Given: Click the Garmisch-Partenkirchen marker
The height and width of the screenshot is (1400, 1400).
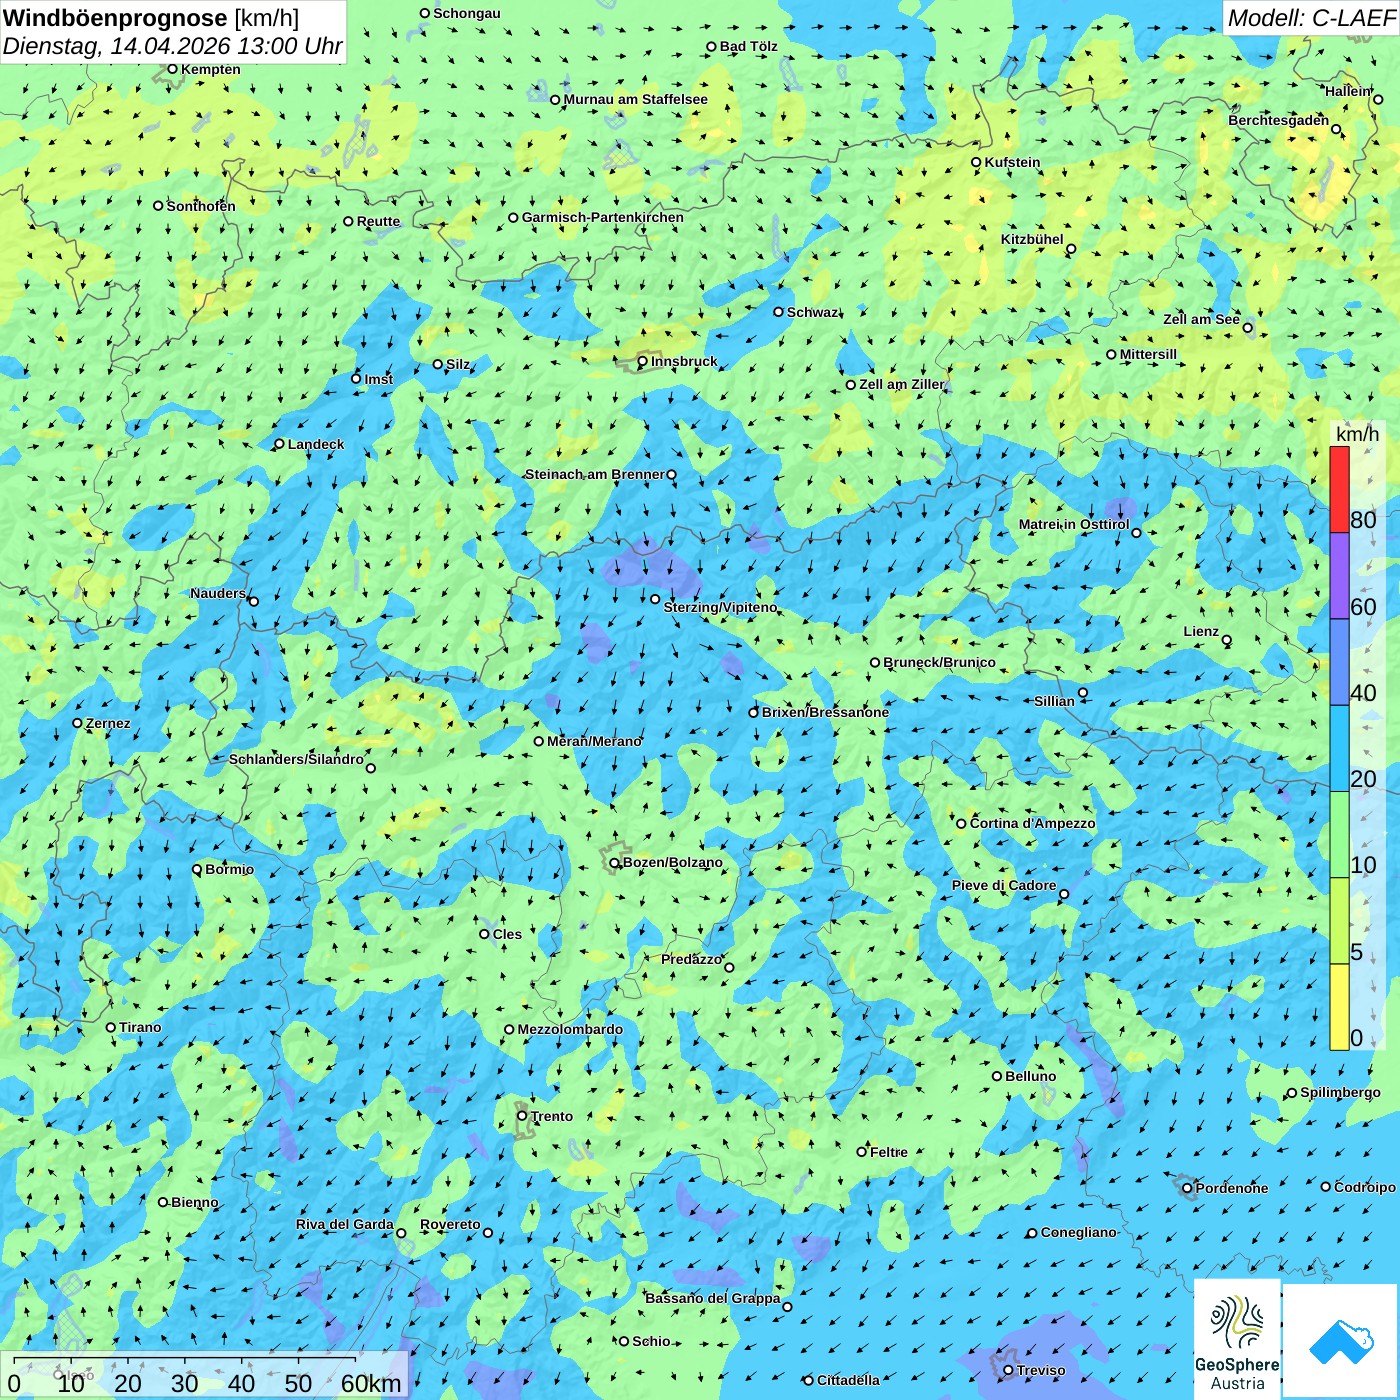Looking at the screenshot, I should click(x=513, y=217).
